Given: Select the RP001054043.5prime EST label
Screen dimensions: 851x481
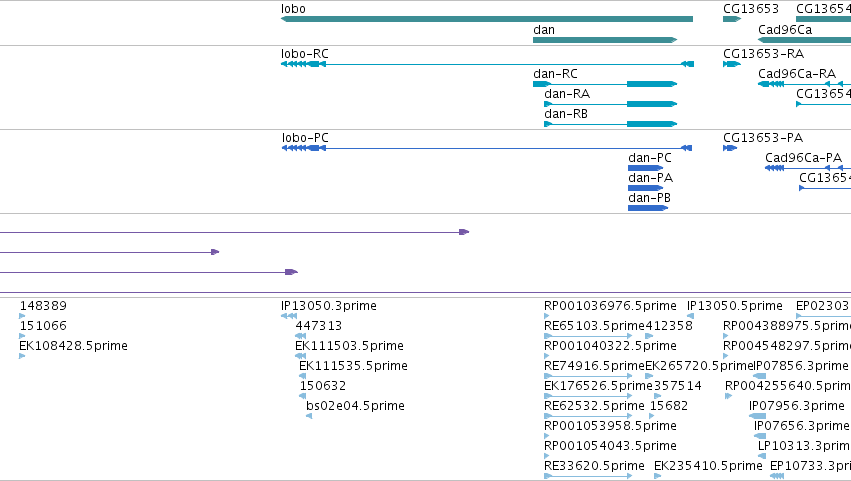Looking at the screenshot, I should pos(610,446).
